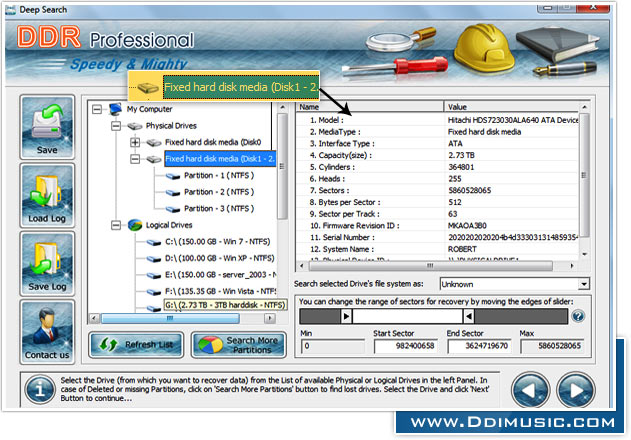Collapse the Logical Drives node
Image resolution: width=631 pixels, height=440 pixels.
pyautogui.click(x=116, y=225)
